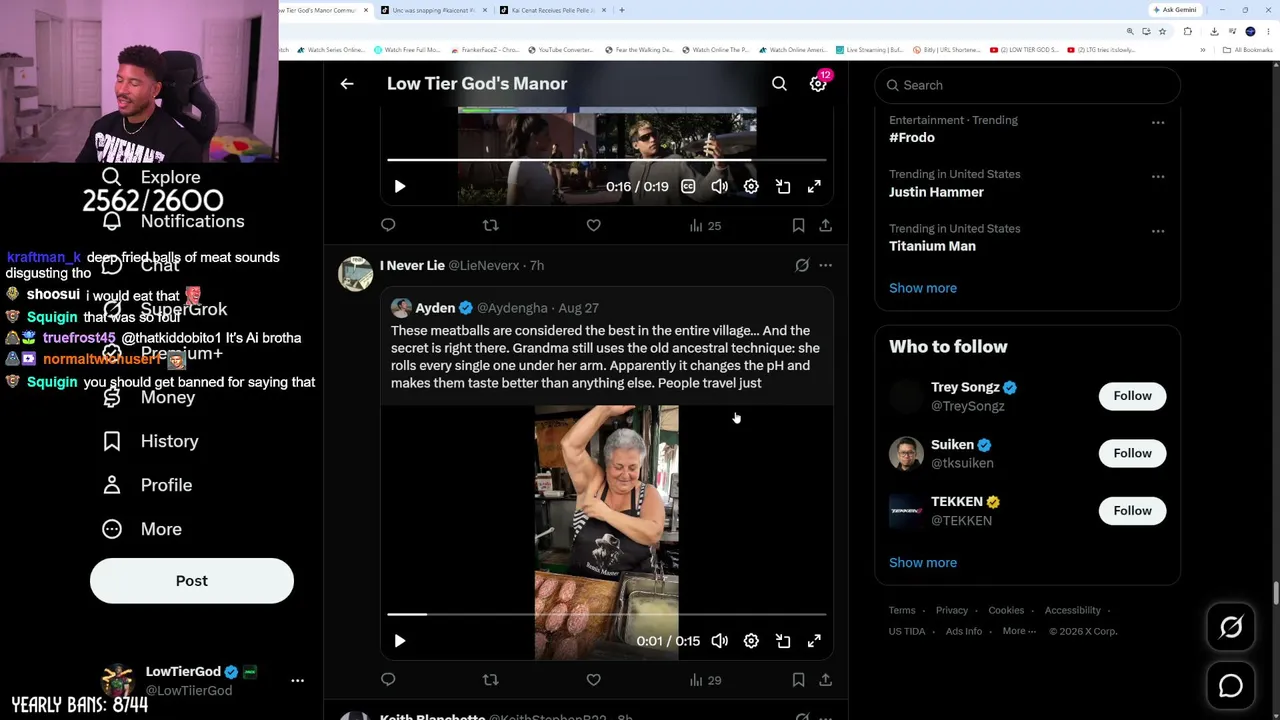1280x720 pixels.
Task: Open more options on I Never Lie's post
Action: point(825,265)
